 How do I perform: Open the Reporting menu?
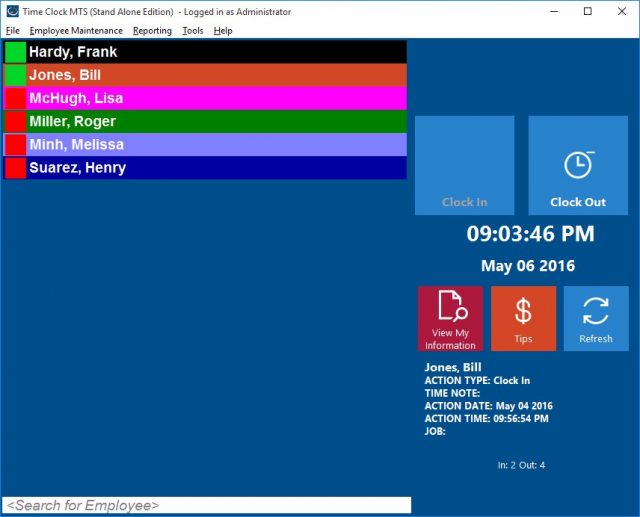152,31
